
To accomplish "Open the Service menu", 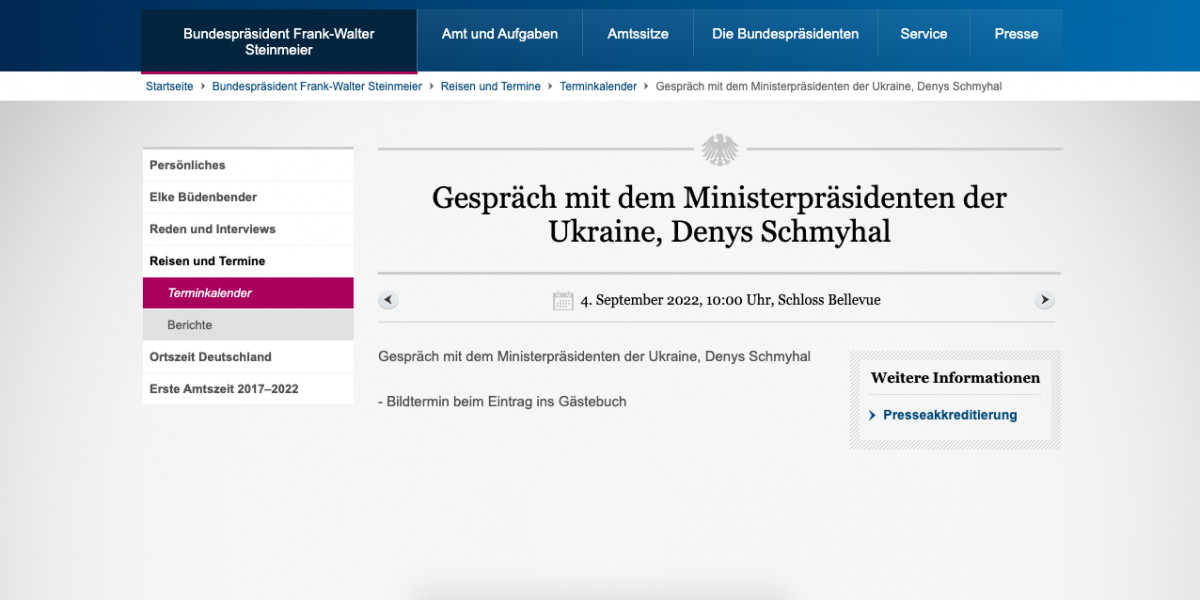I will pos(924,34).
